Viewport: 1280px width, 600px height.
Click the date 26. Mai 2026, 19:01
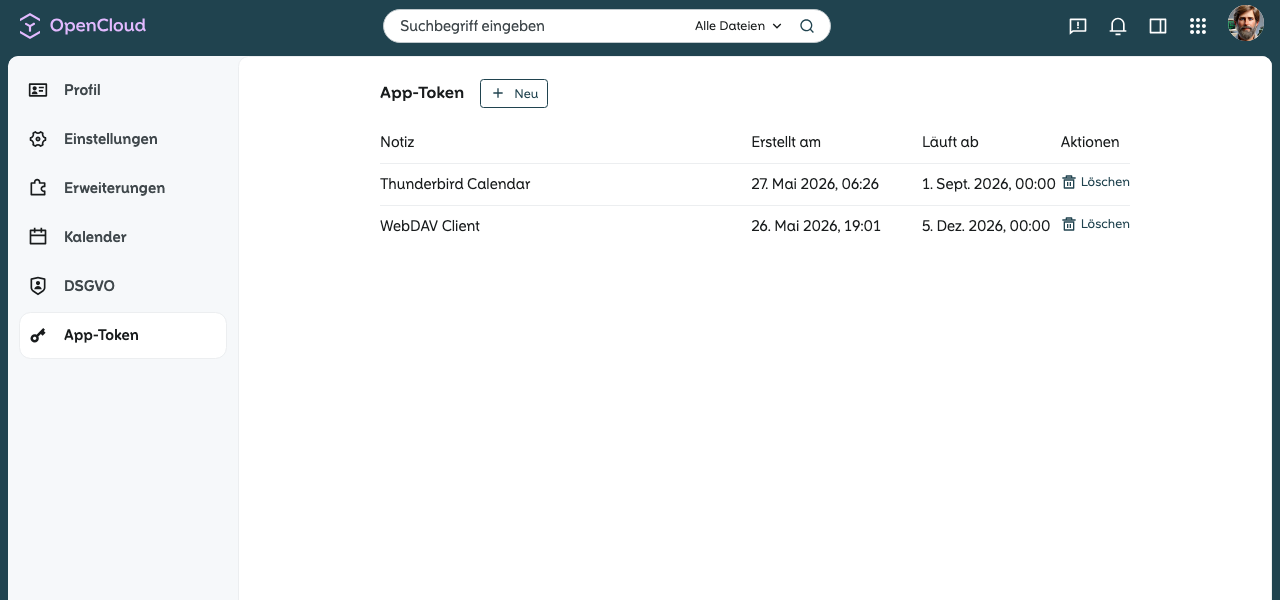(x=816, y=226)
